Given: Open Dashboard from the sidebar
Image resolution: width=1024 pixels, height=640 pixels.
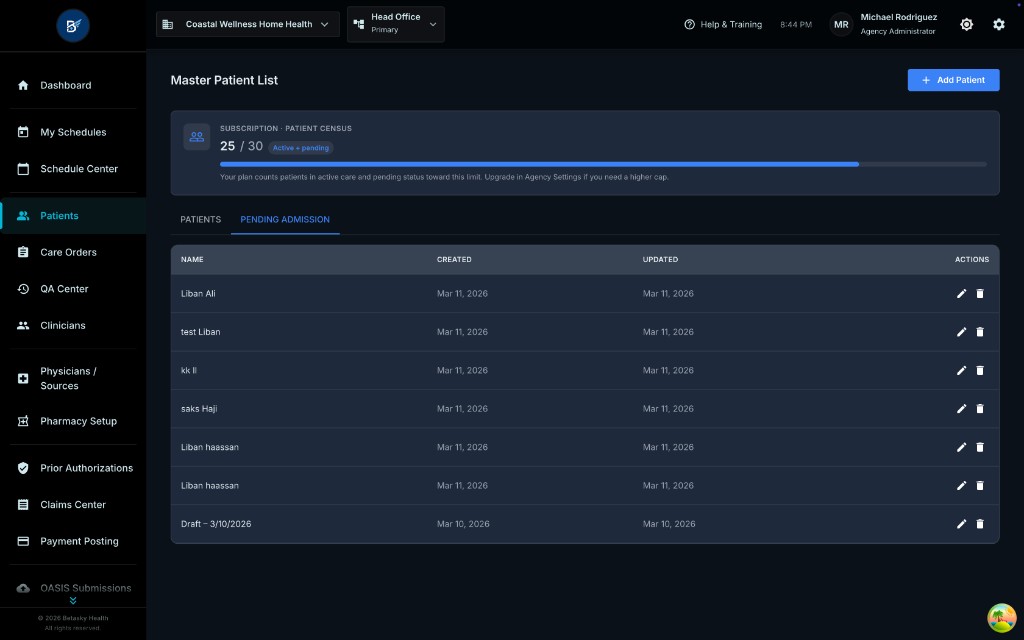Looking at the screenshot, I should pyautogui.click(x=73, y=85).
